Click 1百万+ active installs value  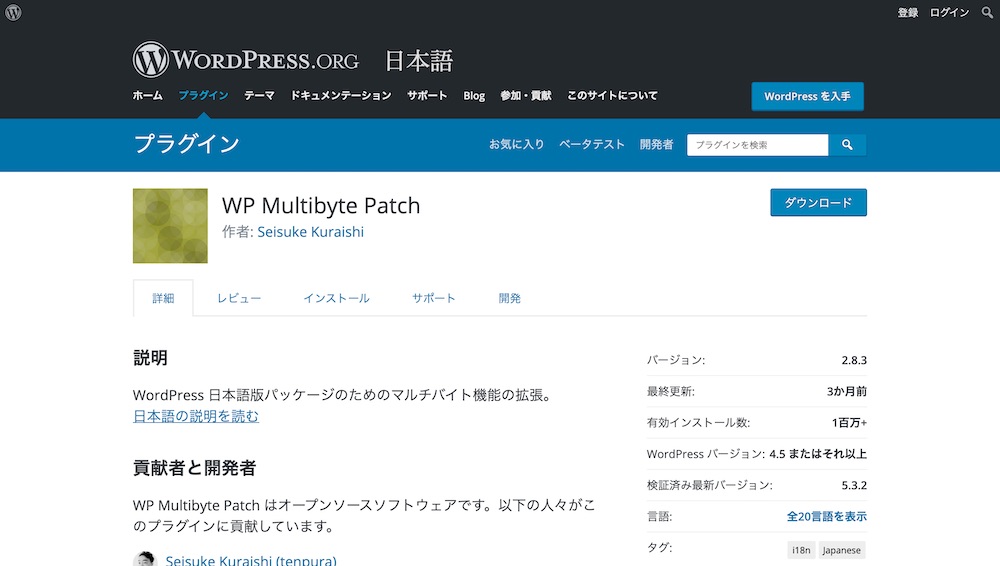click(x=849, y=422)
